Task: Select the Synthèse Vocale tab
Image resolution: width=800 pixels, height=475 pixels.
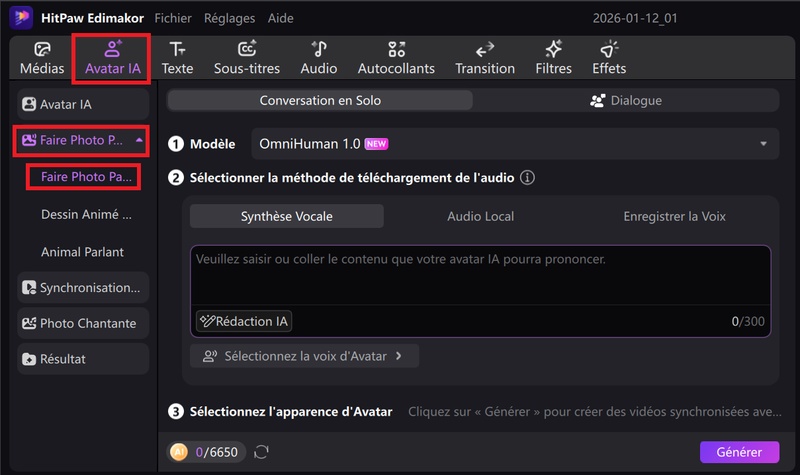Action: (287, 216)
